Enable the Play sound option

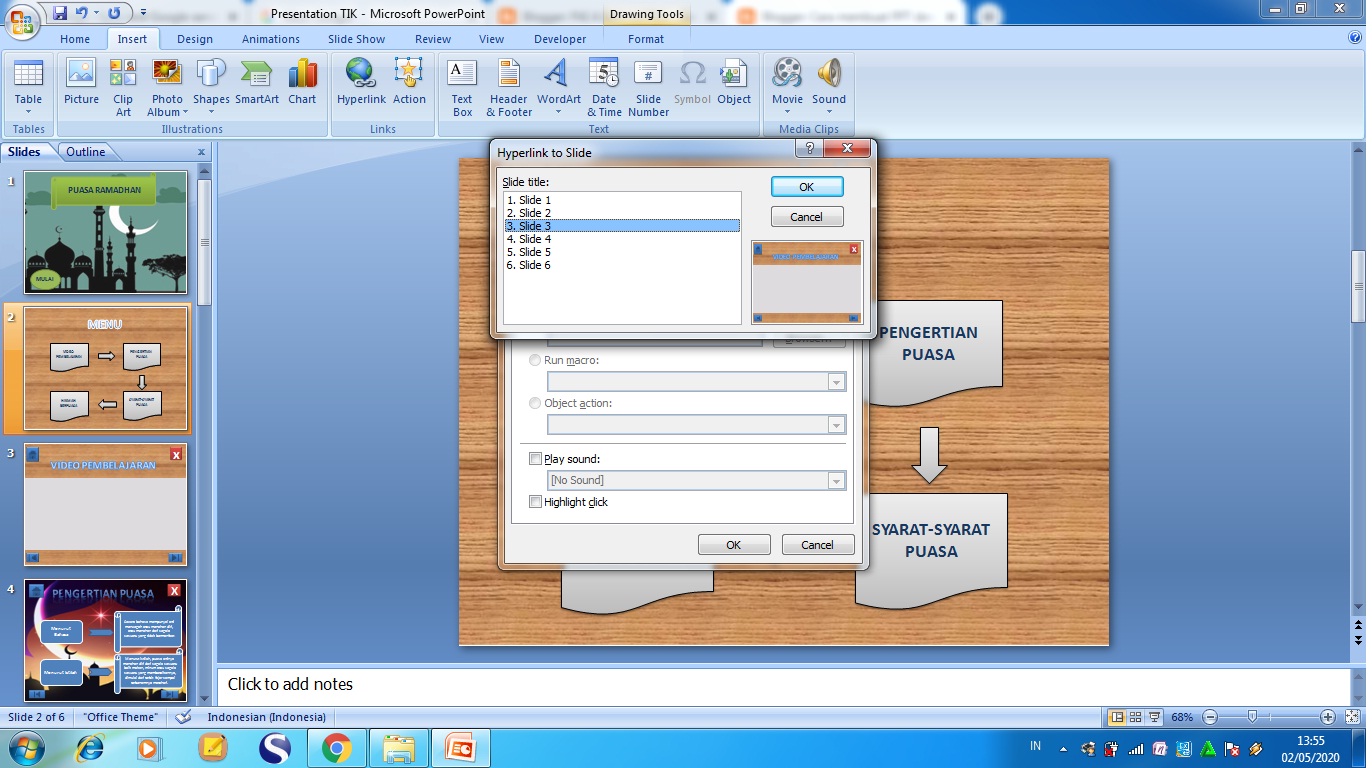point(535,458)
